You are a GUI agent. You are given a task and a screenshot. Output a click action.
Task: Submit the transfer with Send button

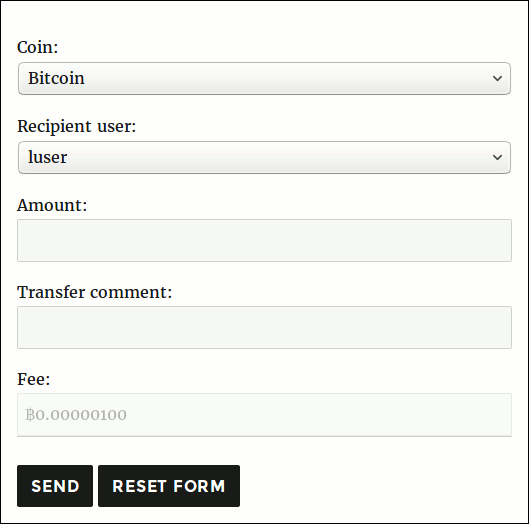(x=55, y=486)
